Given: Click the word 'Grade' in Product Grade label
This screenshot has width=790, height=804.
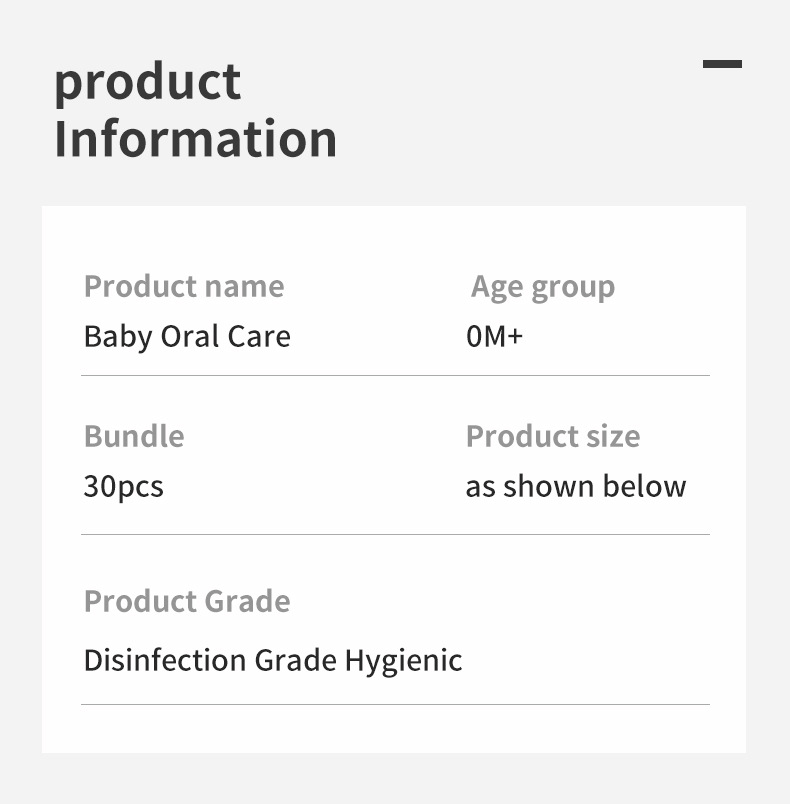Looking at the screenshot, I should (248, 601).
